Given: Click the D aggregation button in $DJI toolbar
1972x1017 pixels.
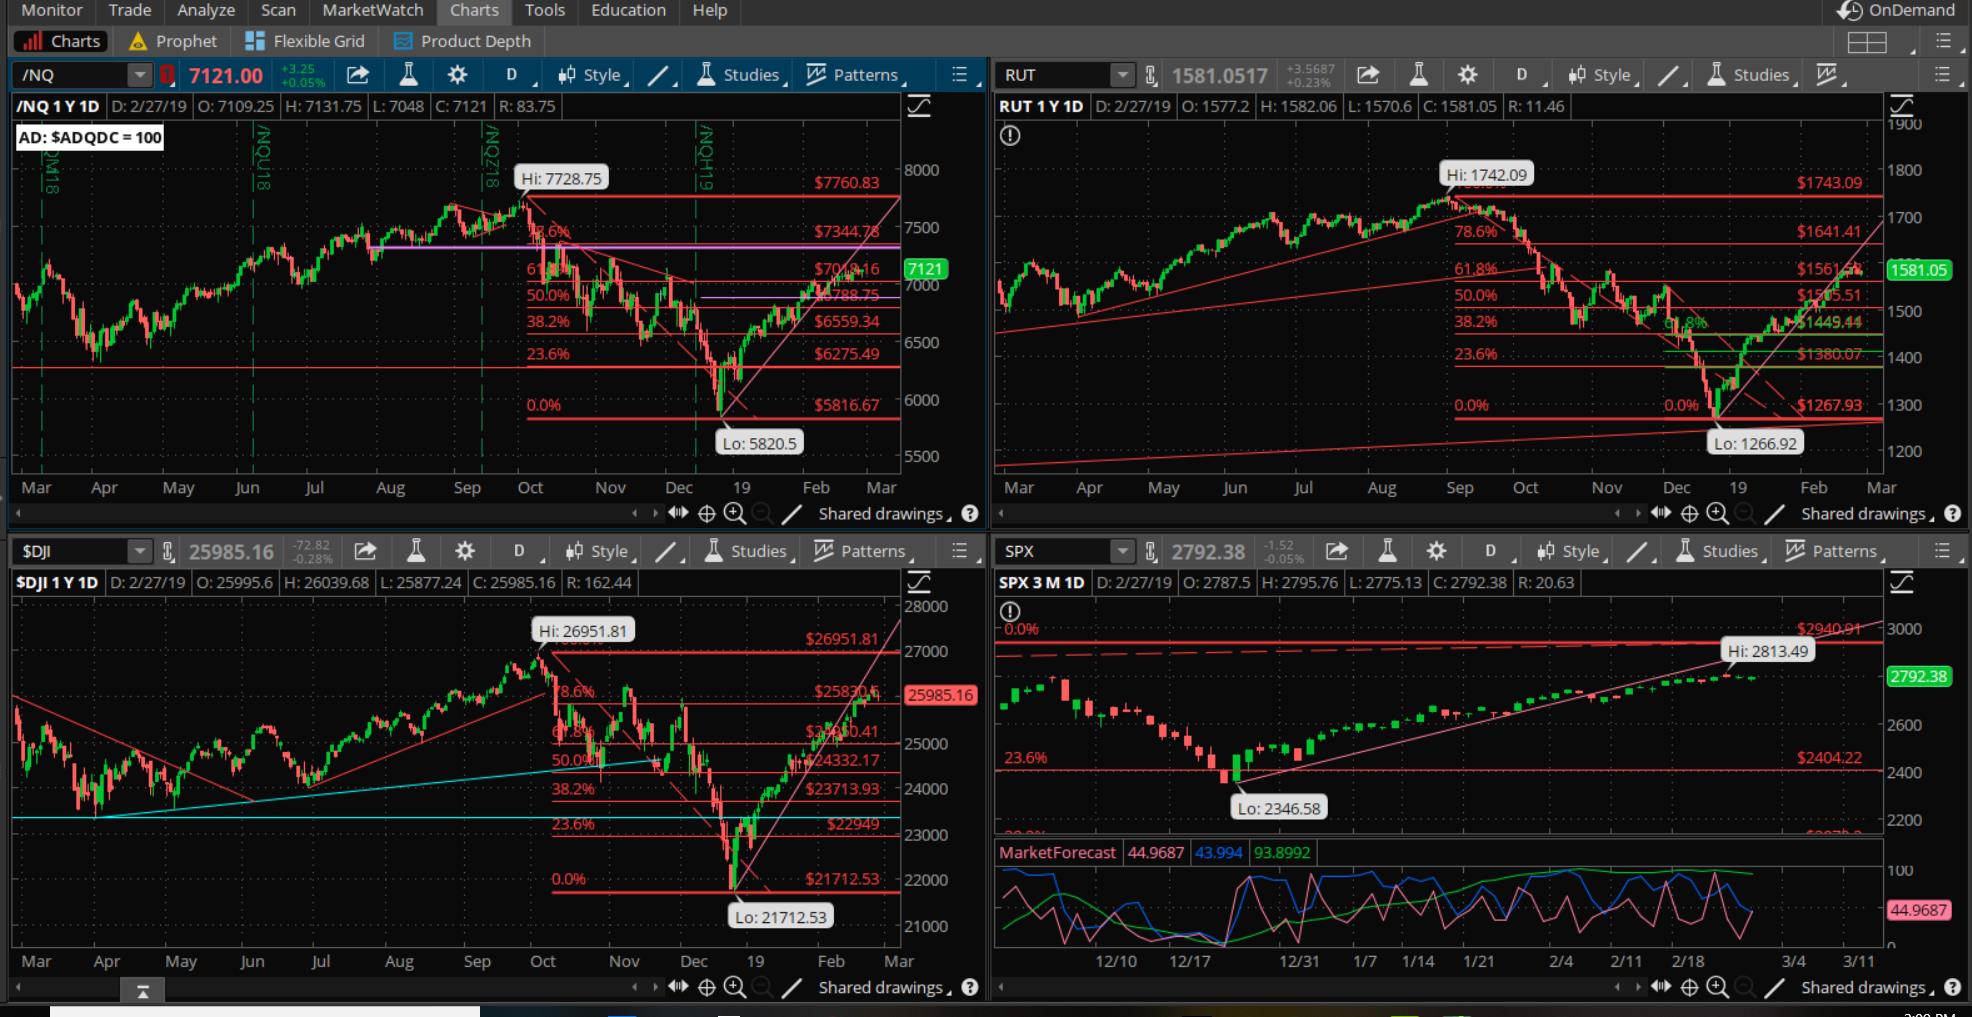Looking at the screenshot, I should tap(521, 551).
